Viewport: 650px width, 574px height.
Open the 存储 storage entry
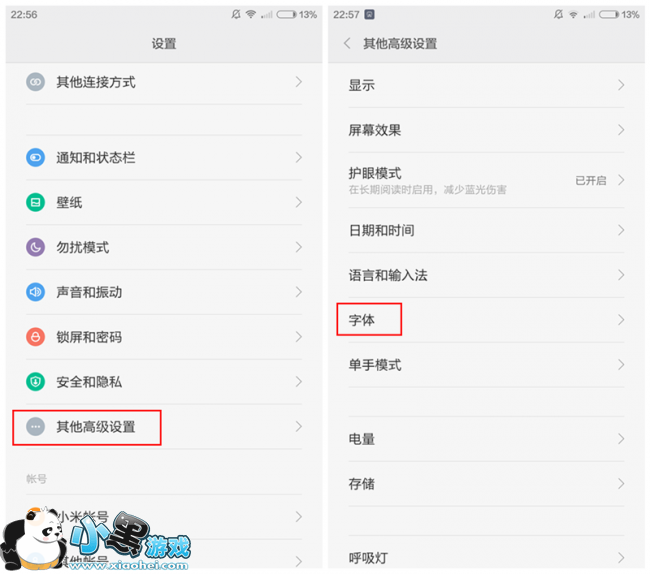coord(486,484)
